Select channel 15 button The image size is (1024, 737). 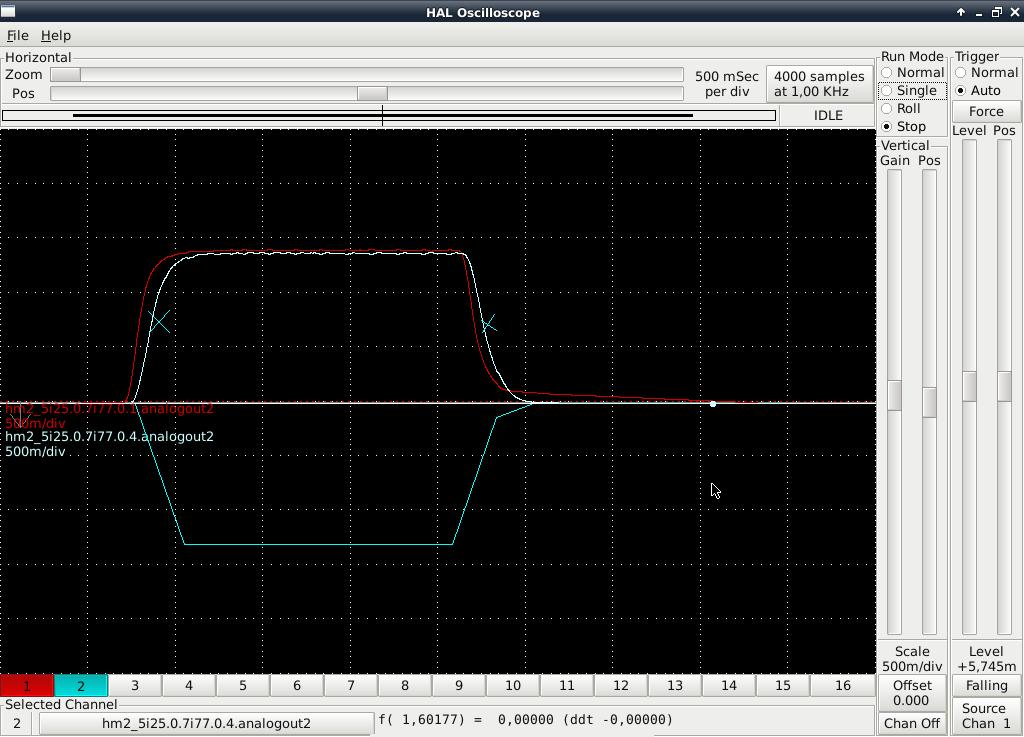pos(783,685)
